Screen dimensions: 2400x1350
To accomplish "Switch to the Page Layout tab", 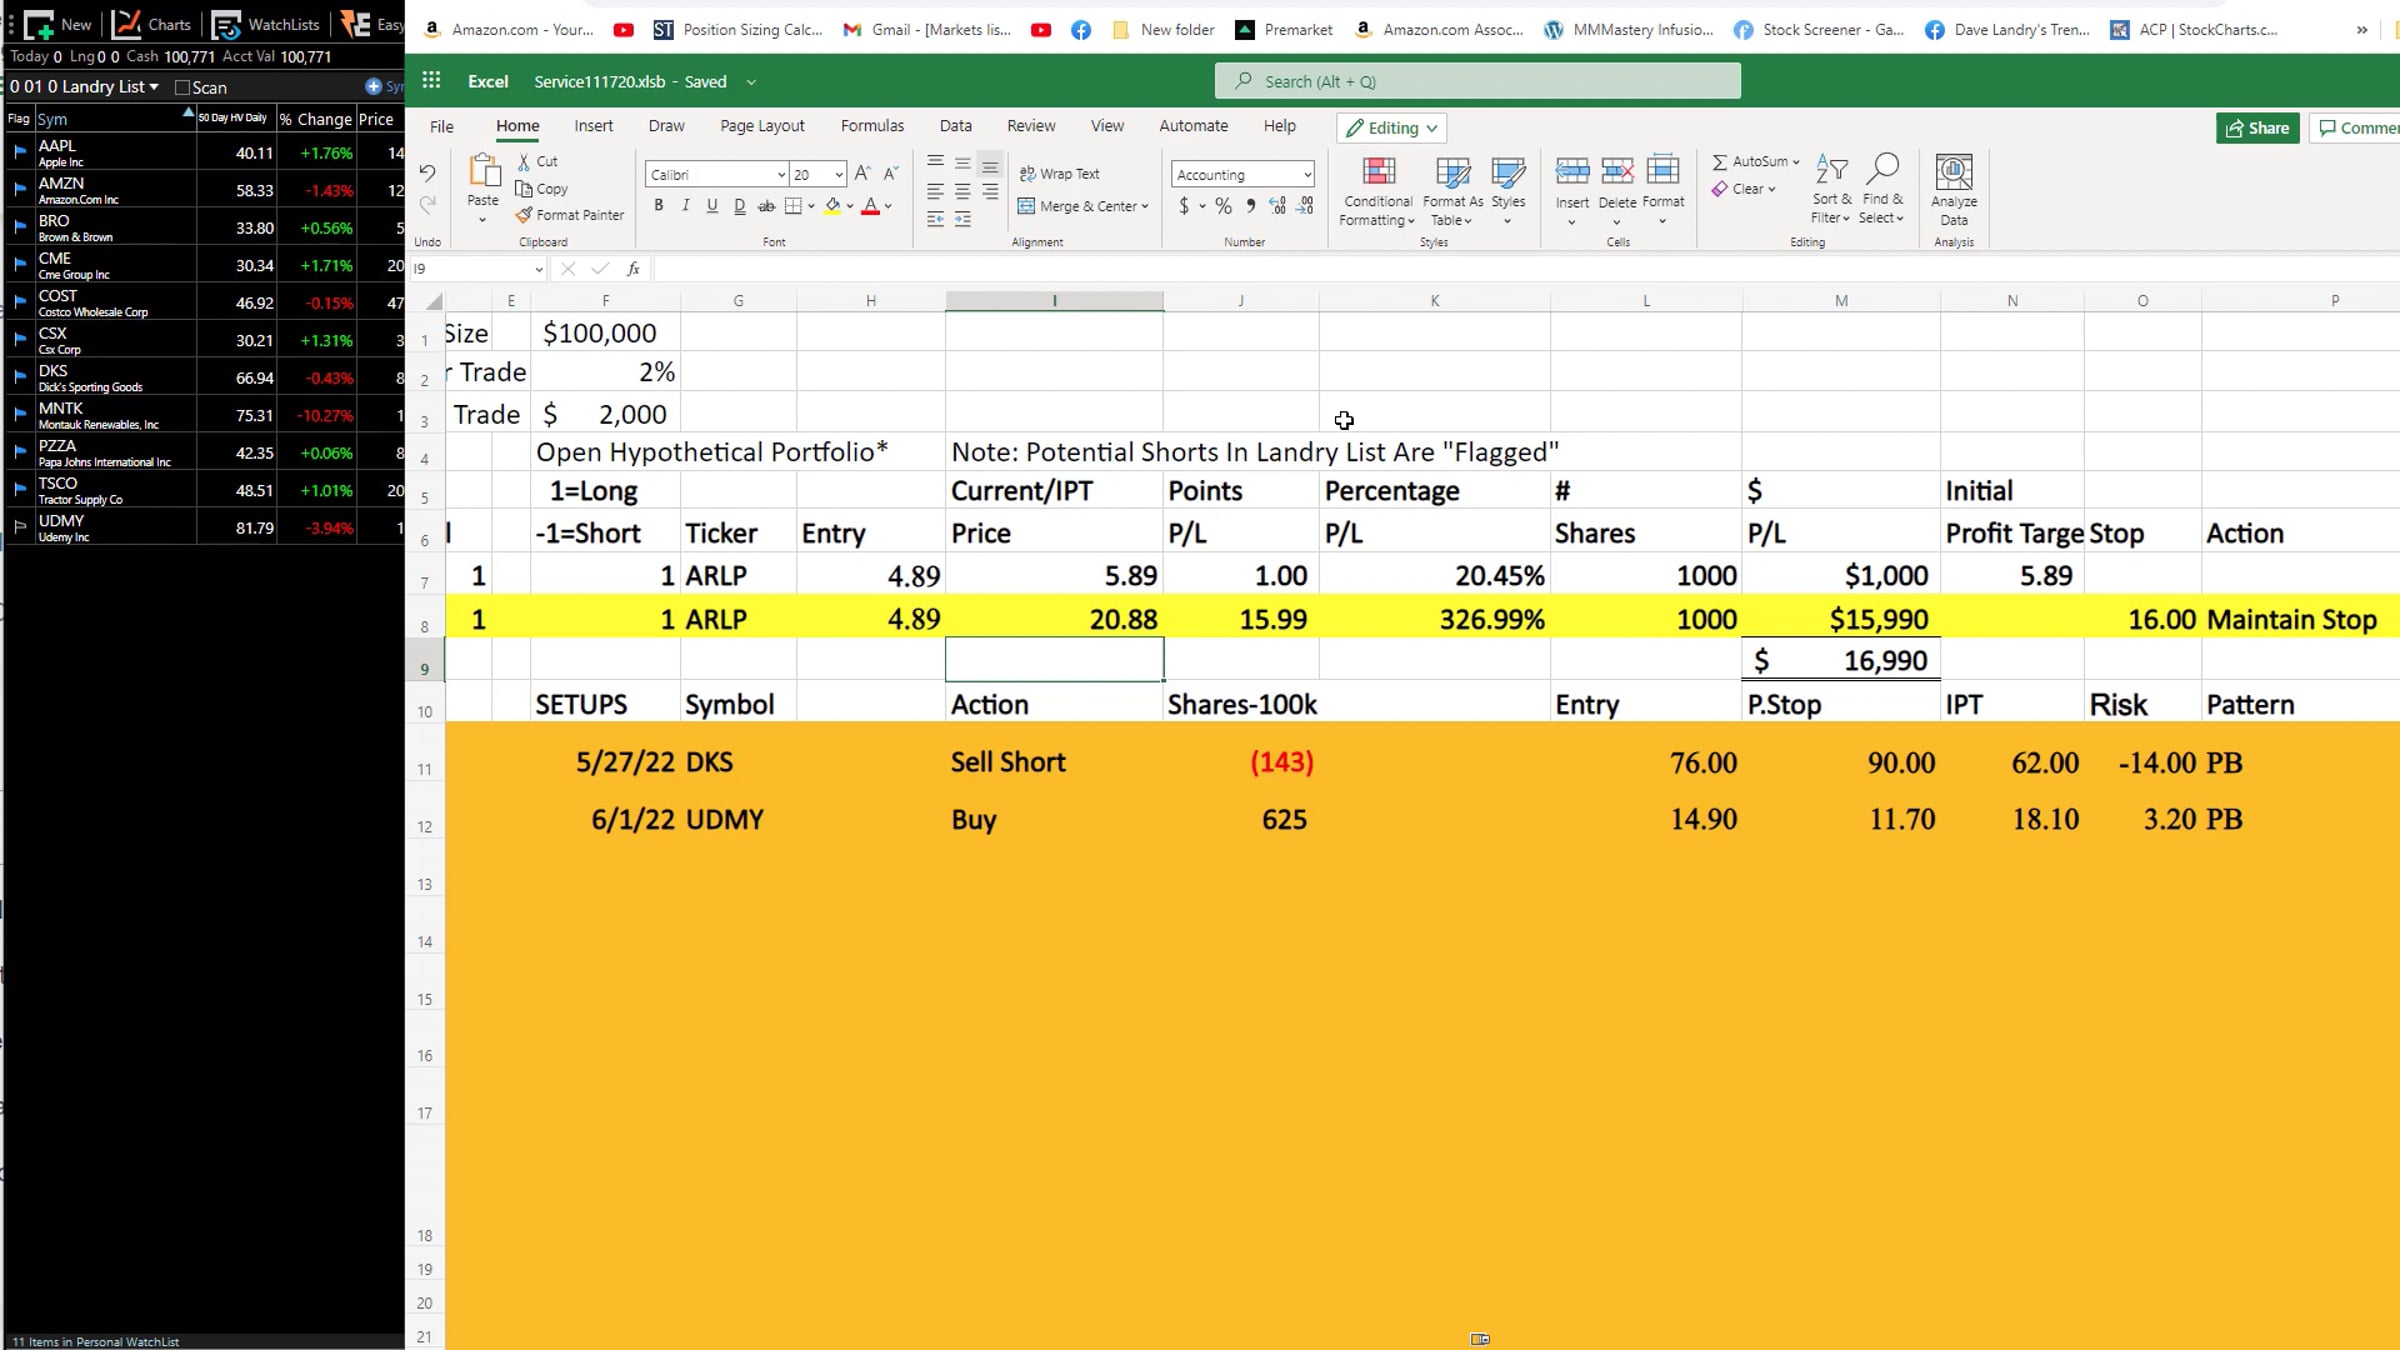I will click(x=762, y=126).
